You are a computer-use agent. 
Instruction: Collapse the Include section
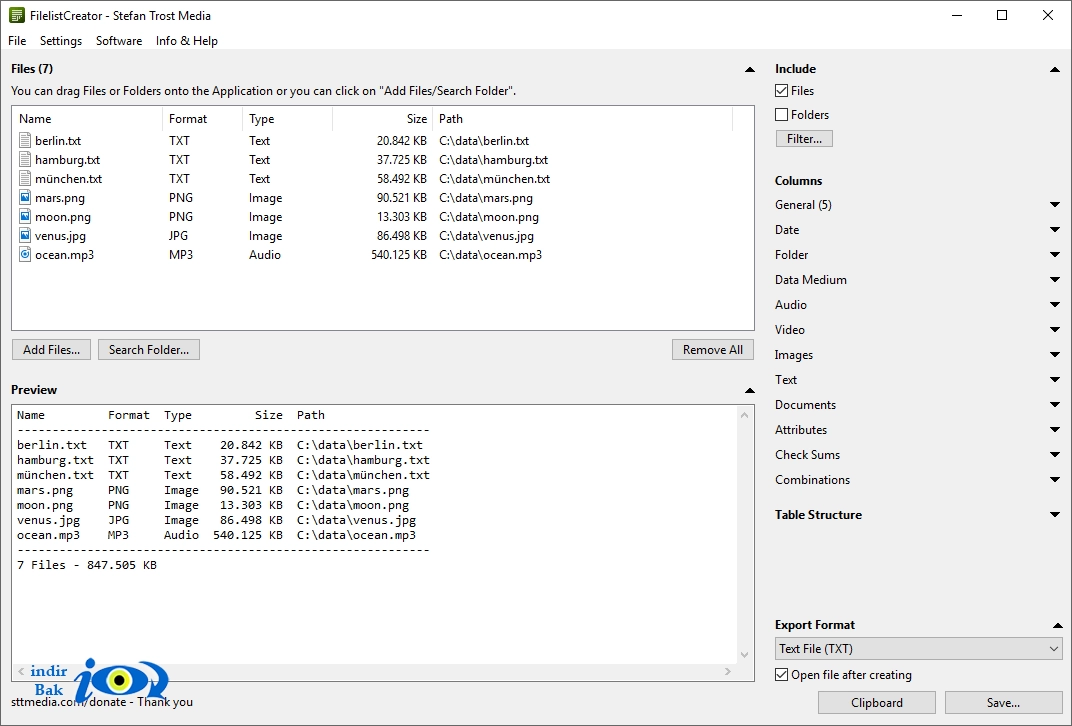click(x=1054, y=69)
